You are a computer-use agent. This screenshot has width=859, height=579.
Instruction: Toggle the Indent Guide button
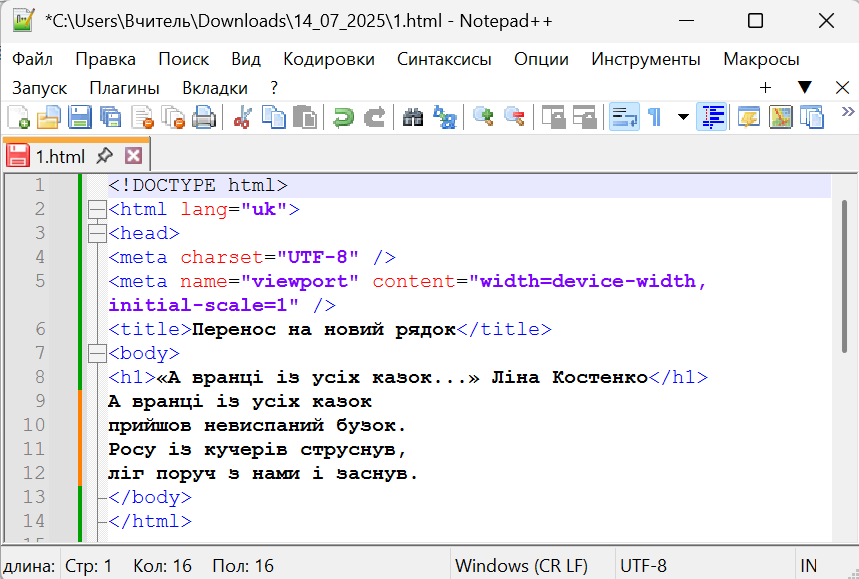(x=711, y=117)
